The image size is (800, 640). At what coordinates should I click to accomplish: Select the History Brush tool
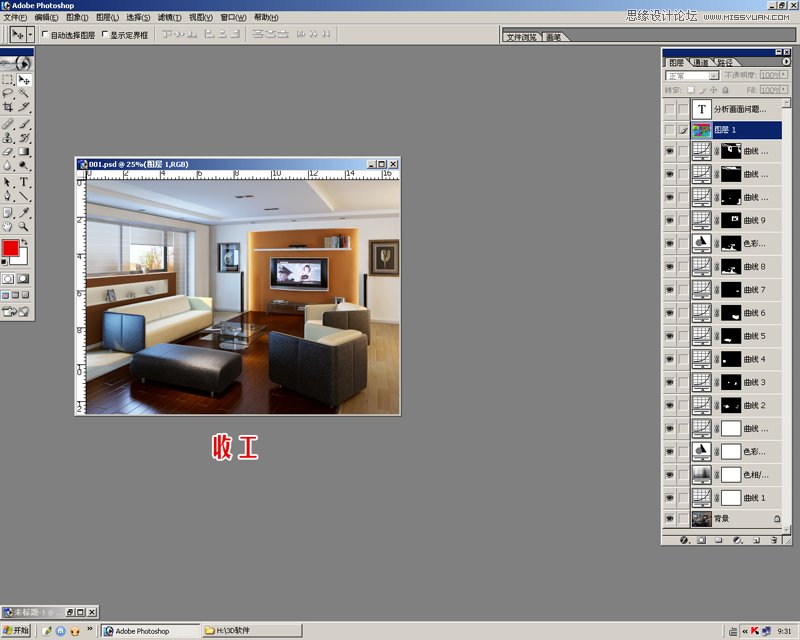[24, 138]
